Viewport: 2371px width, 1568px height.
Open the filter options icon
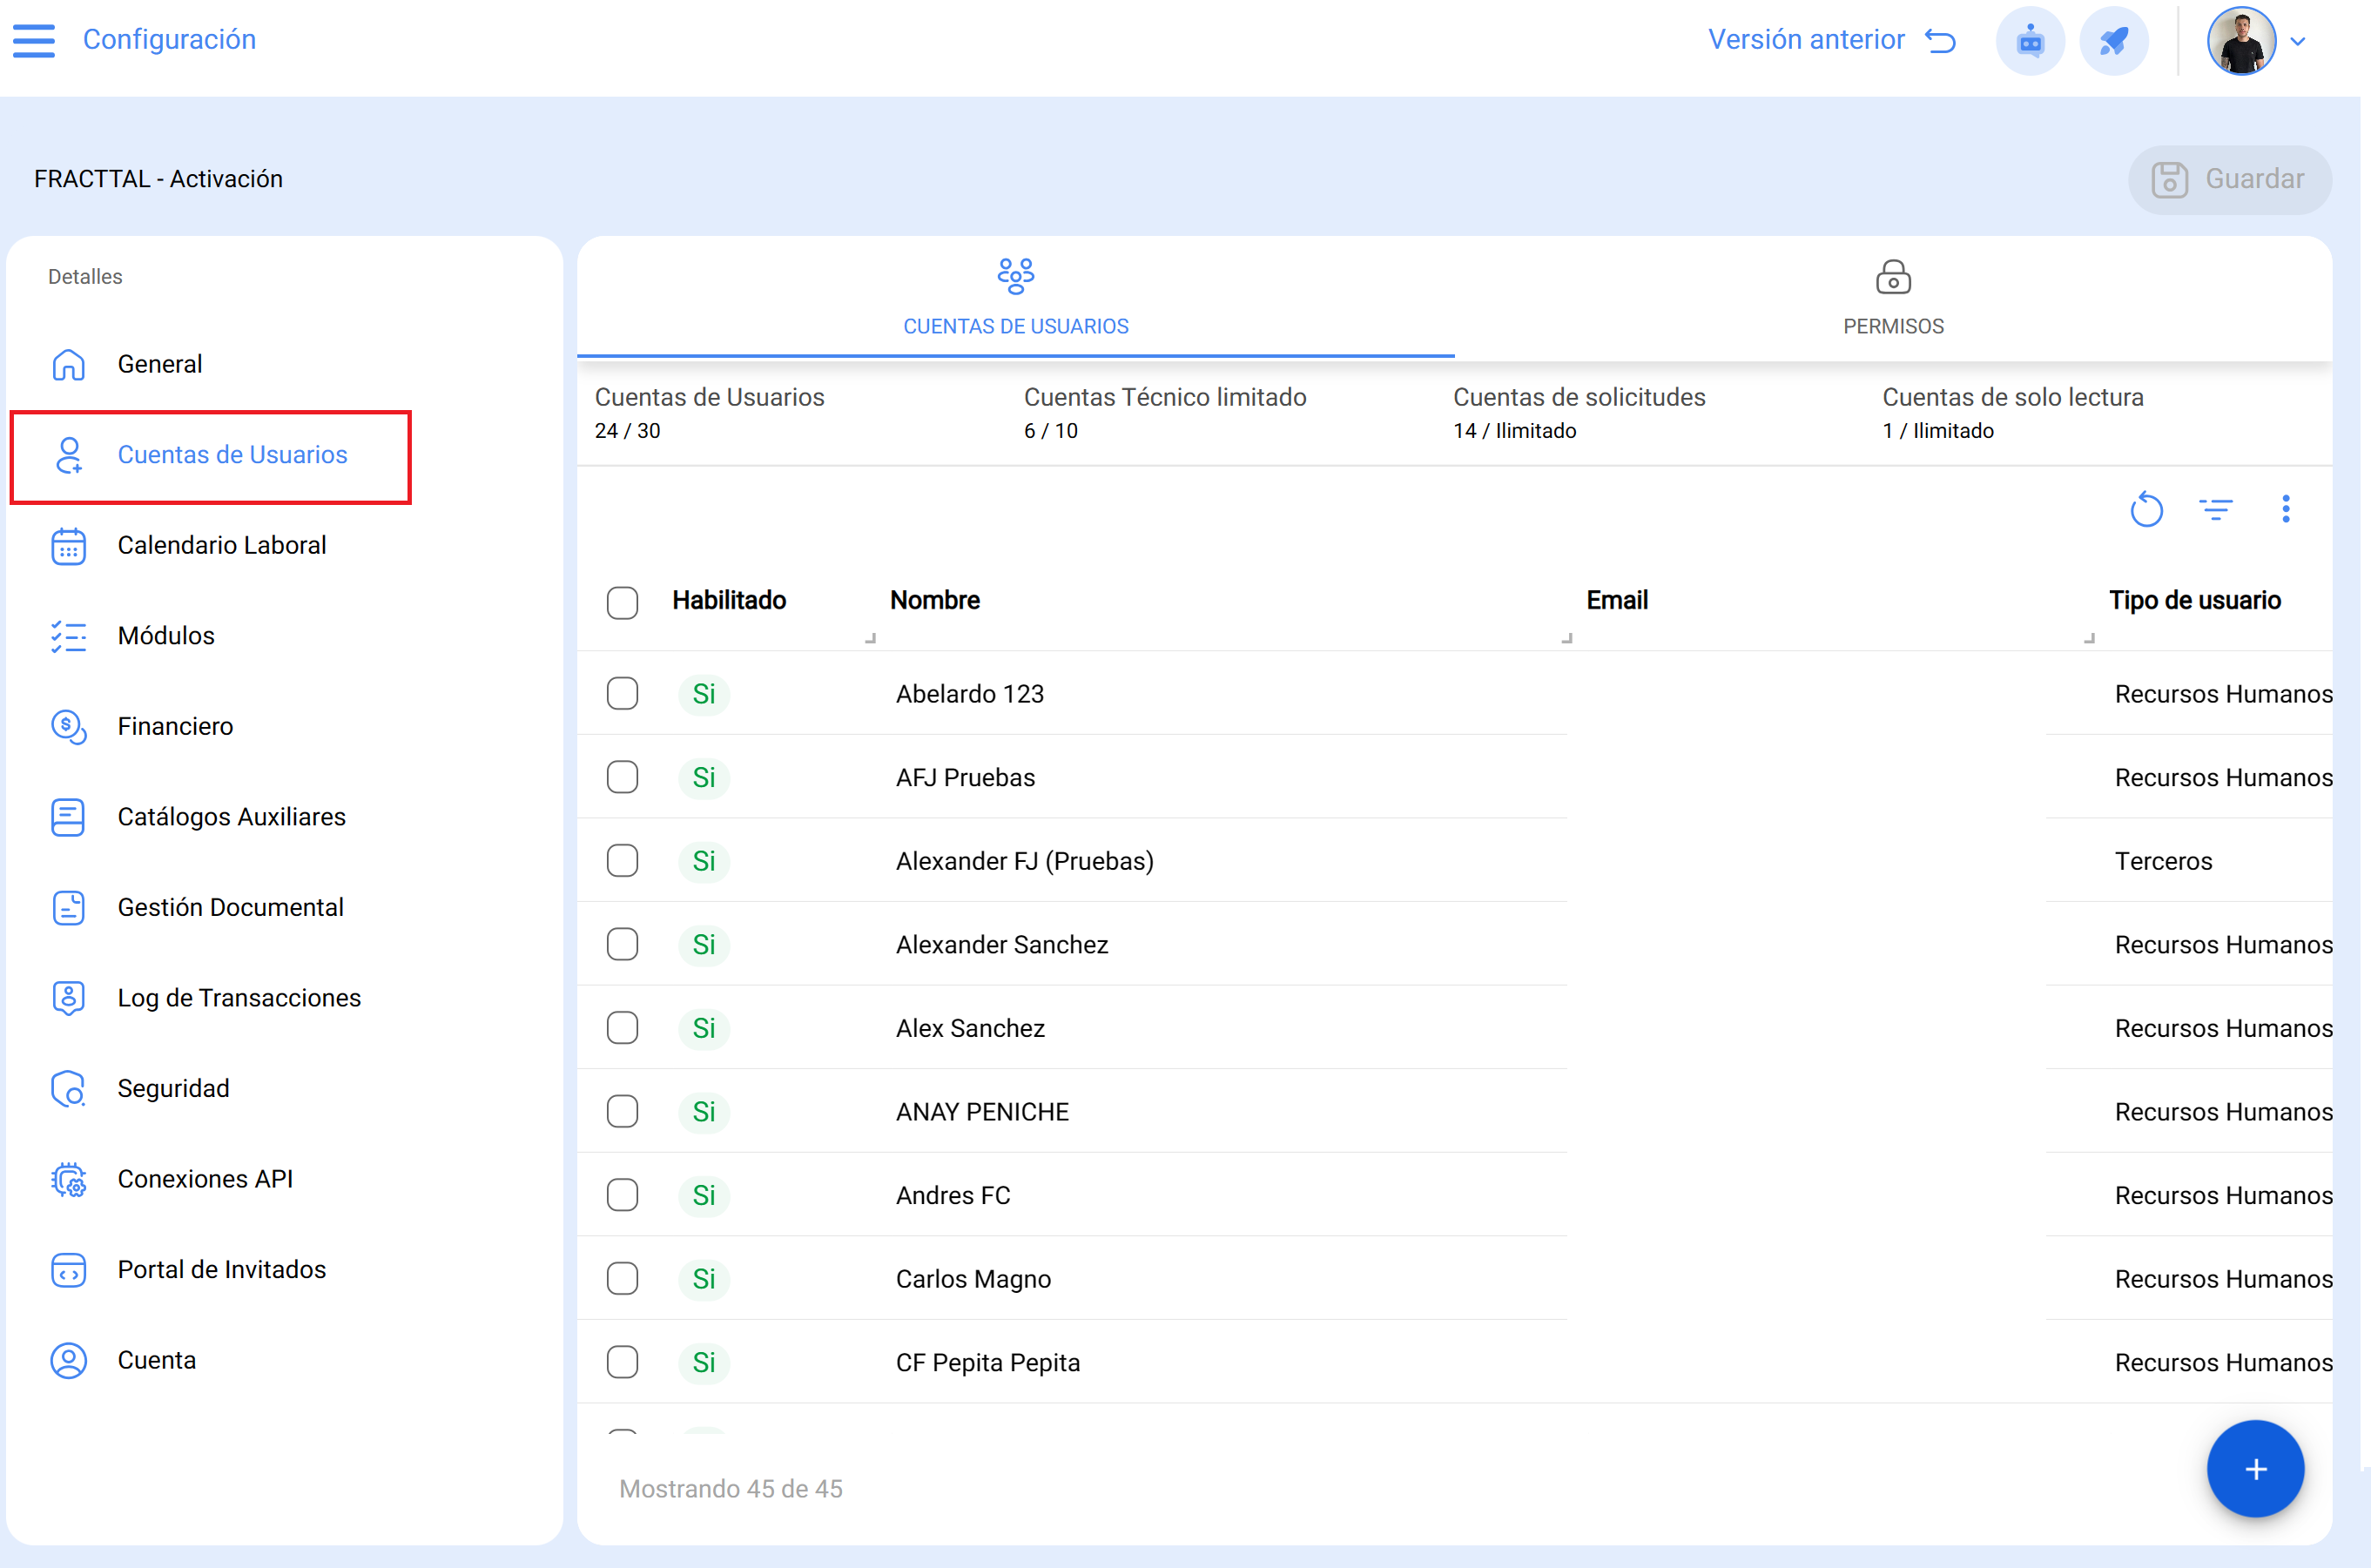(x=2215, y=510)
